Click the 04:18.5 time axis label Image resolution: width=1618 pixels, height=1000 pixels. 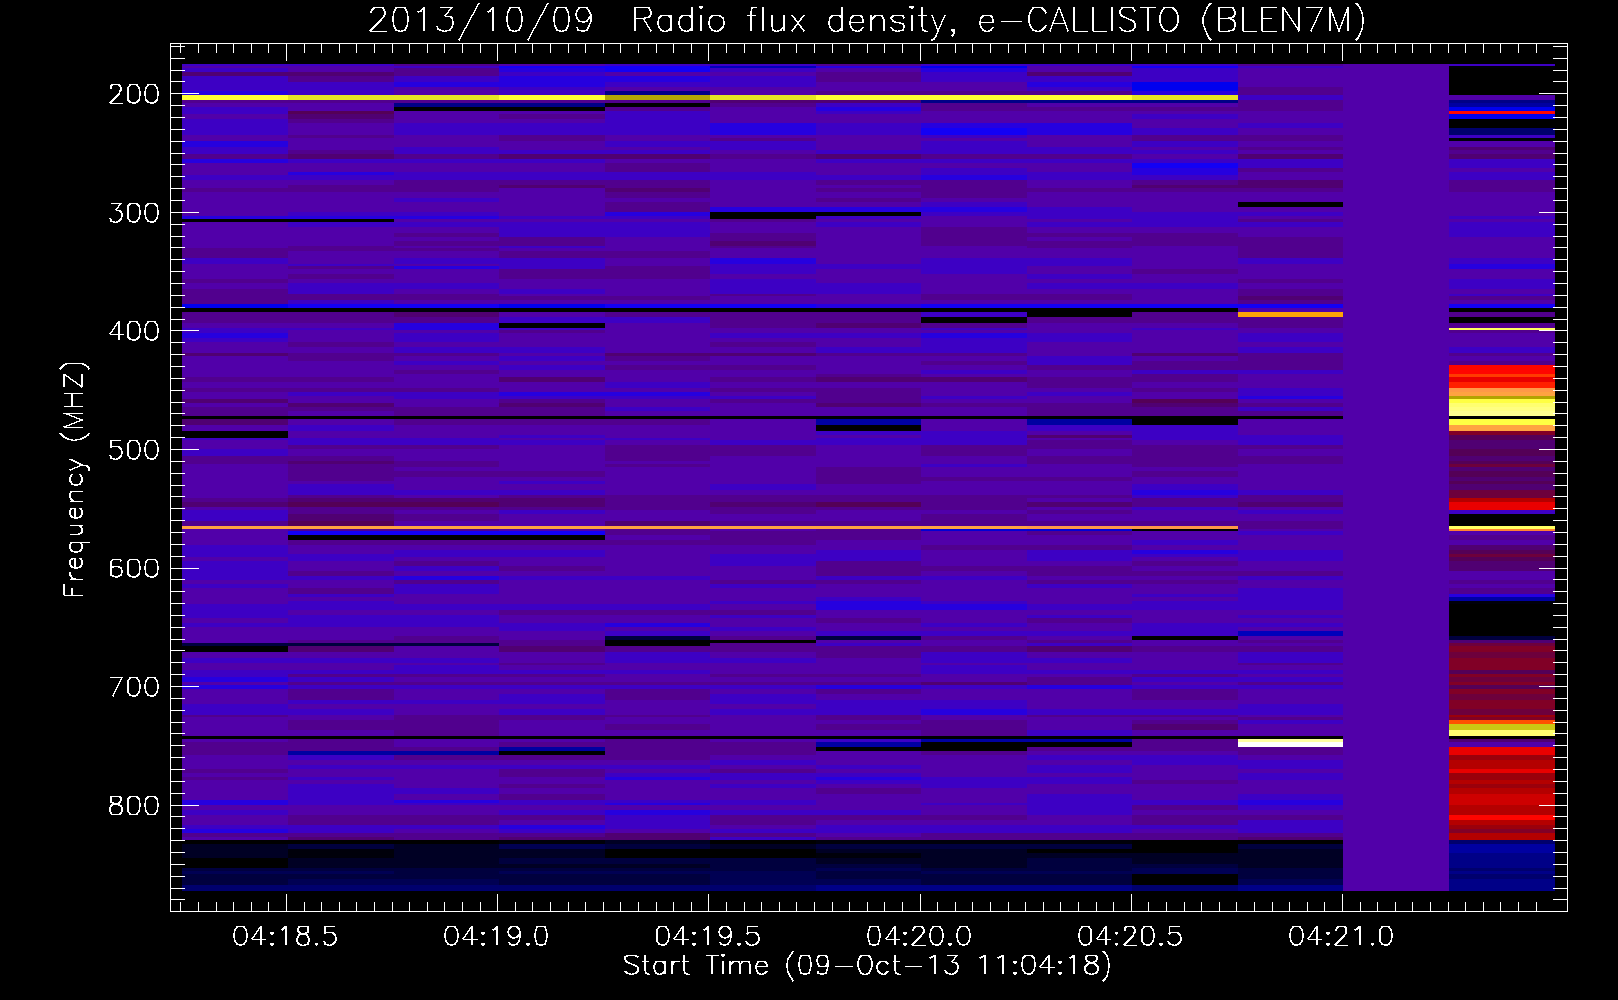click(285, 937)
